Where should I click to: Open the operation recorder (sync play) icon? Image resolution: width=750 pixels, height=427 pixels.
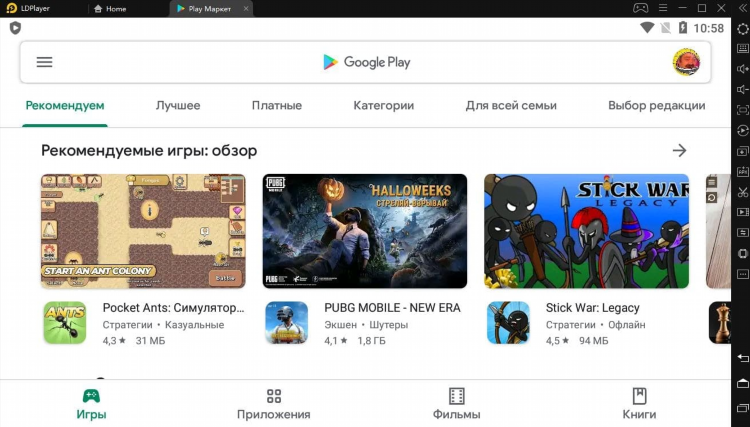pos(743,131)
